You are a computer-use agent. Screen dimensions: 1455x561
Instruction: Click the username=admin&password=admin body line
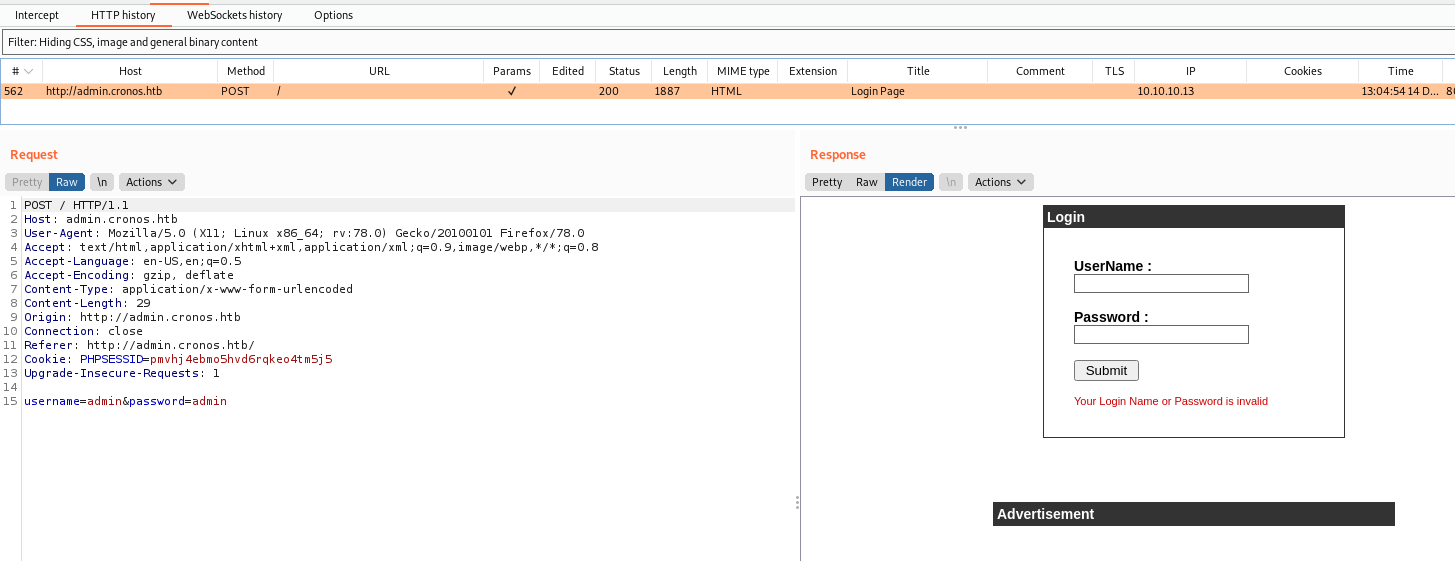(125, 401)
